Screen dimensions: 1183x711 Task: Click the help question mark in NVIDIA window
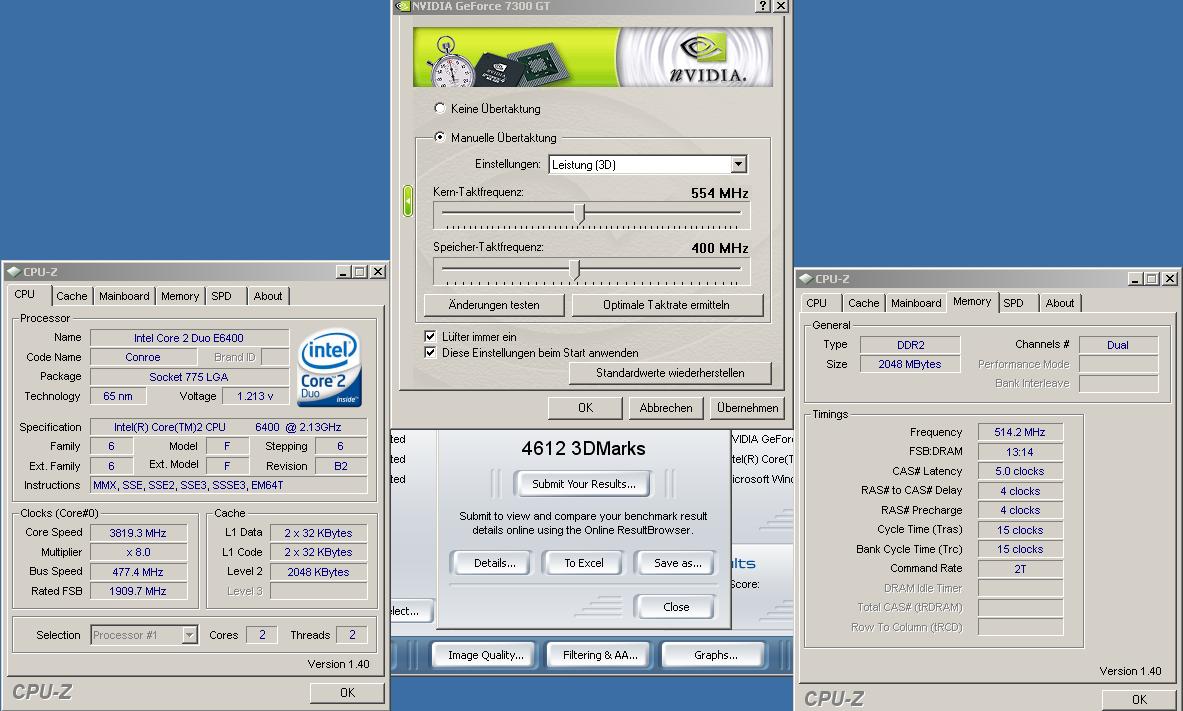point(763,6)
